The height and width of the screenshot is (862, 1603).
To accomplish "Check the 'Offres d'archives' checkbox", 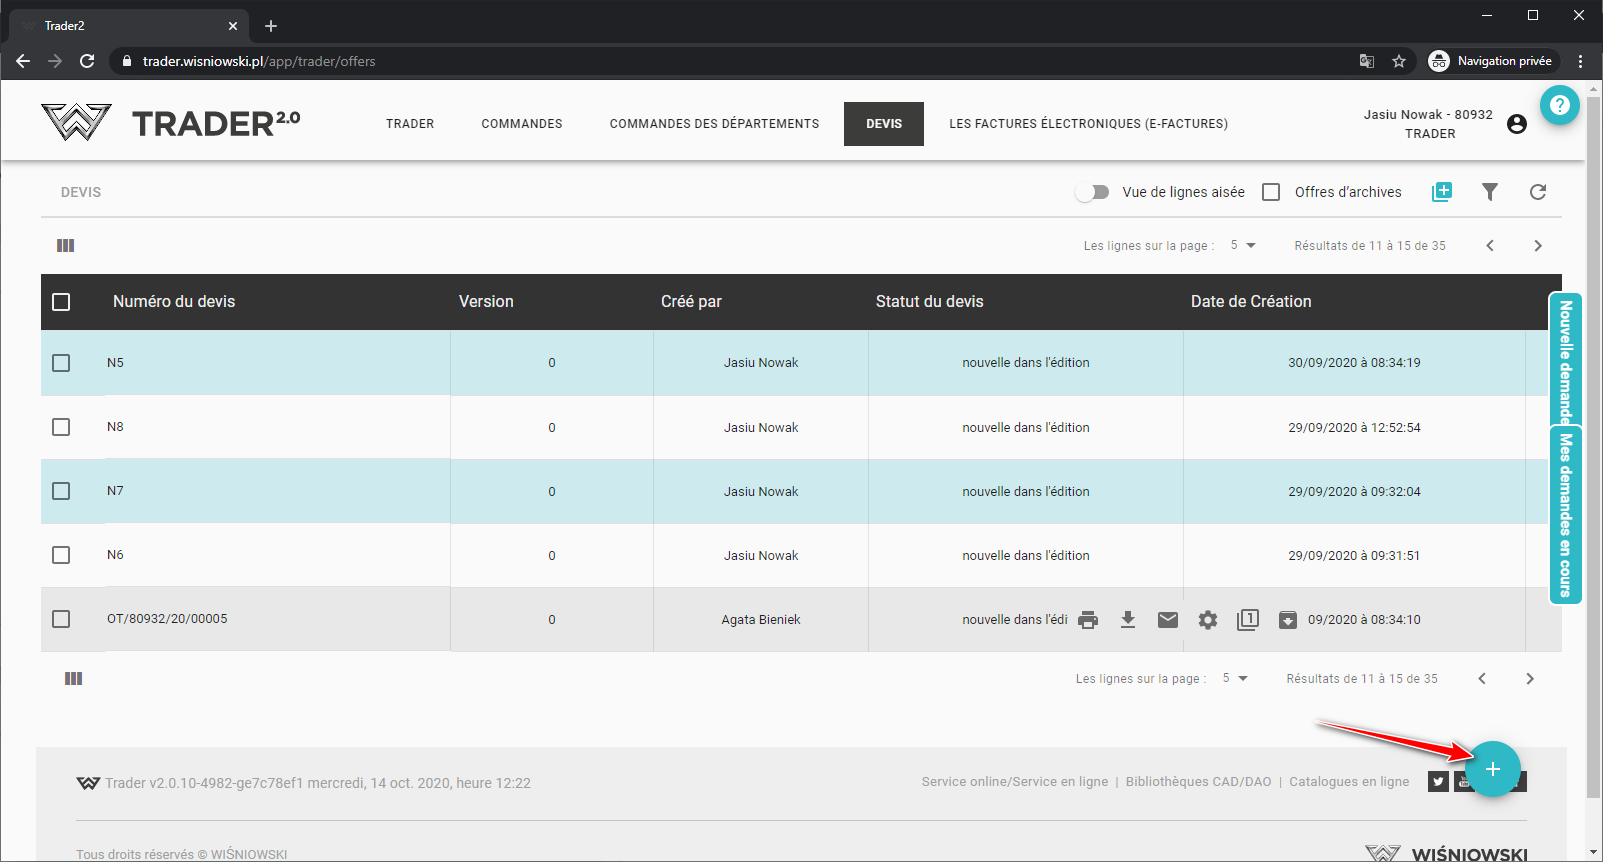I will tap(1271, 192).
